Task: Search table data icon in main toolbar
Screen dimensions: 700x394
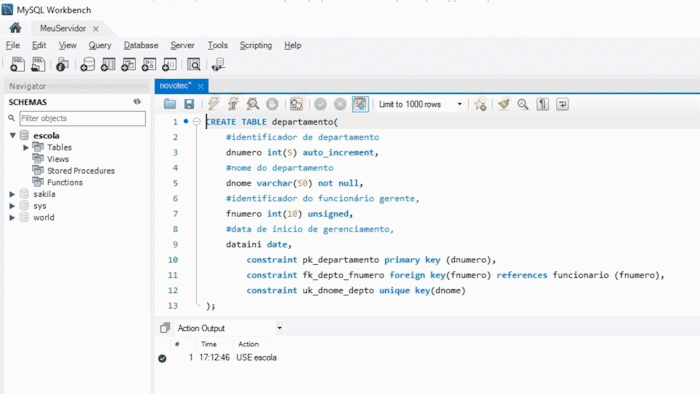Action: 193,65
